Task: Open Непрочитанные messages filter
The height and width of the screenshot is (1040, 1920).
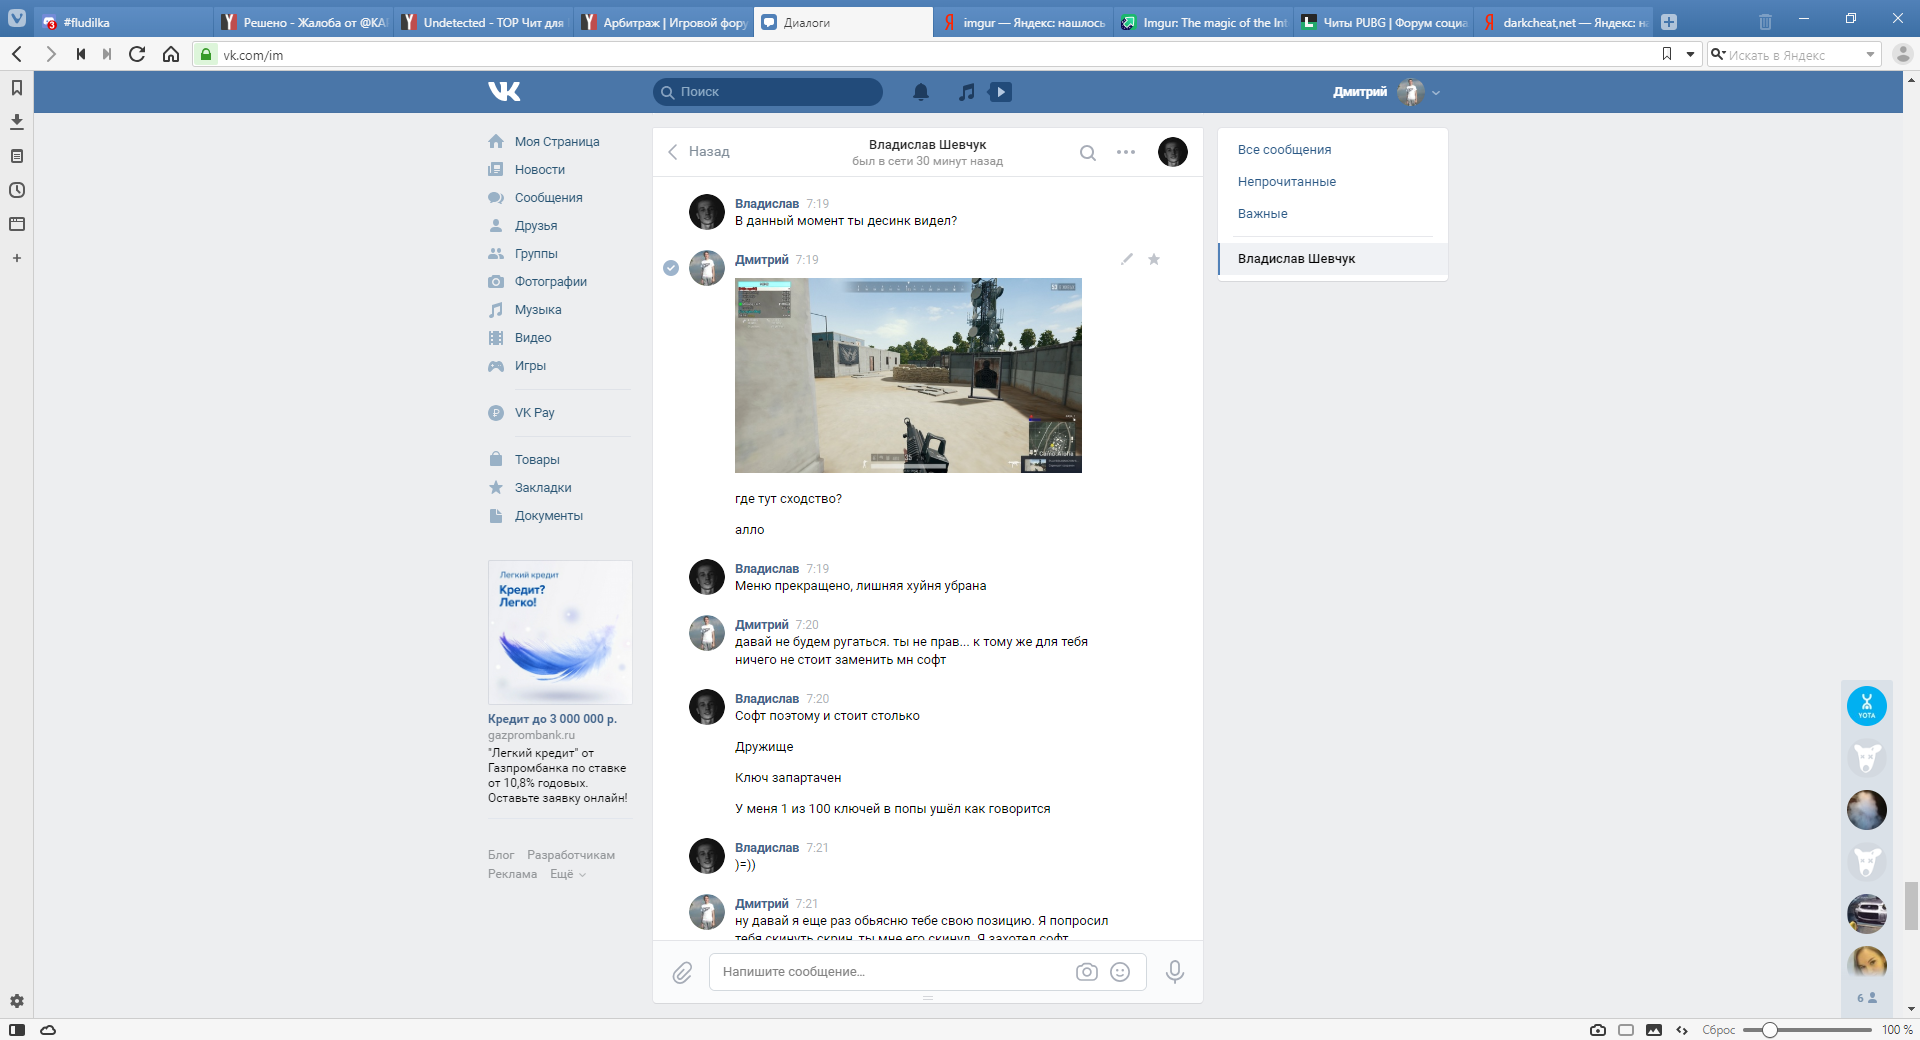Action: (1286, 182)
